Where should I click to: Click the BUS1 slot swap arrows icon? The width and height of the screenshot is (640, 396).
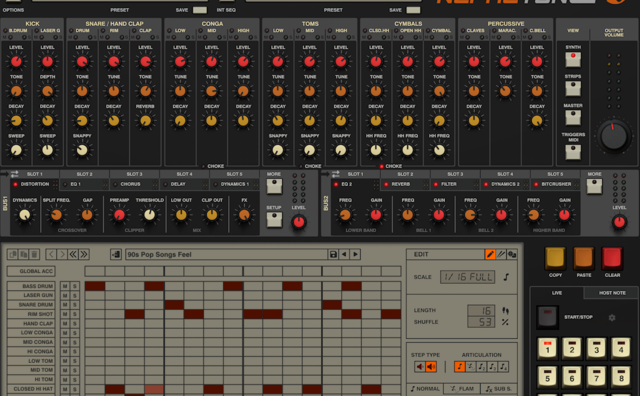coord(14,174)
